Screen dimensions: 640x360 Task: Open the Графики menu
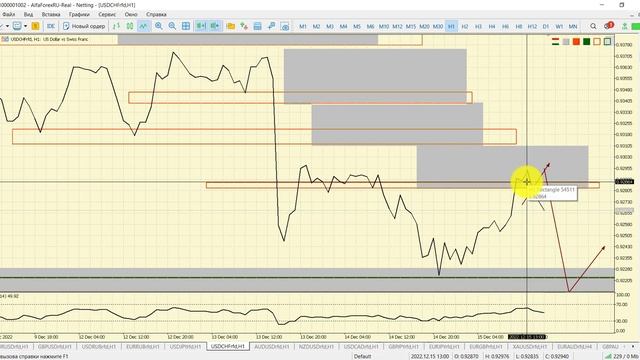point(79,14)
